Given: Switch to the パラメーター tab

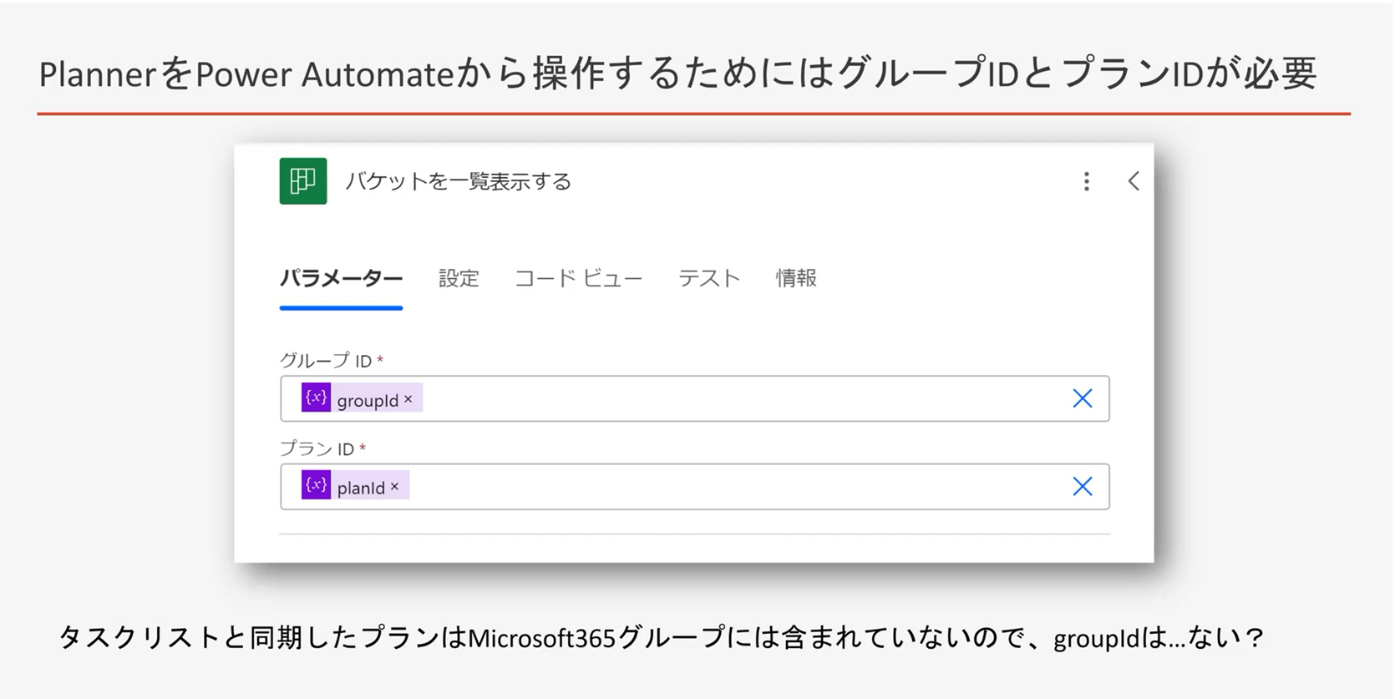Looking at the screenshot, I should click(x=341, y=278).
